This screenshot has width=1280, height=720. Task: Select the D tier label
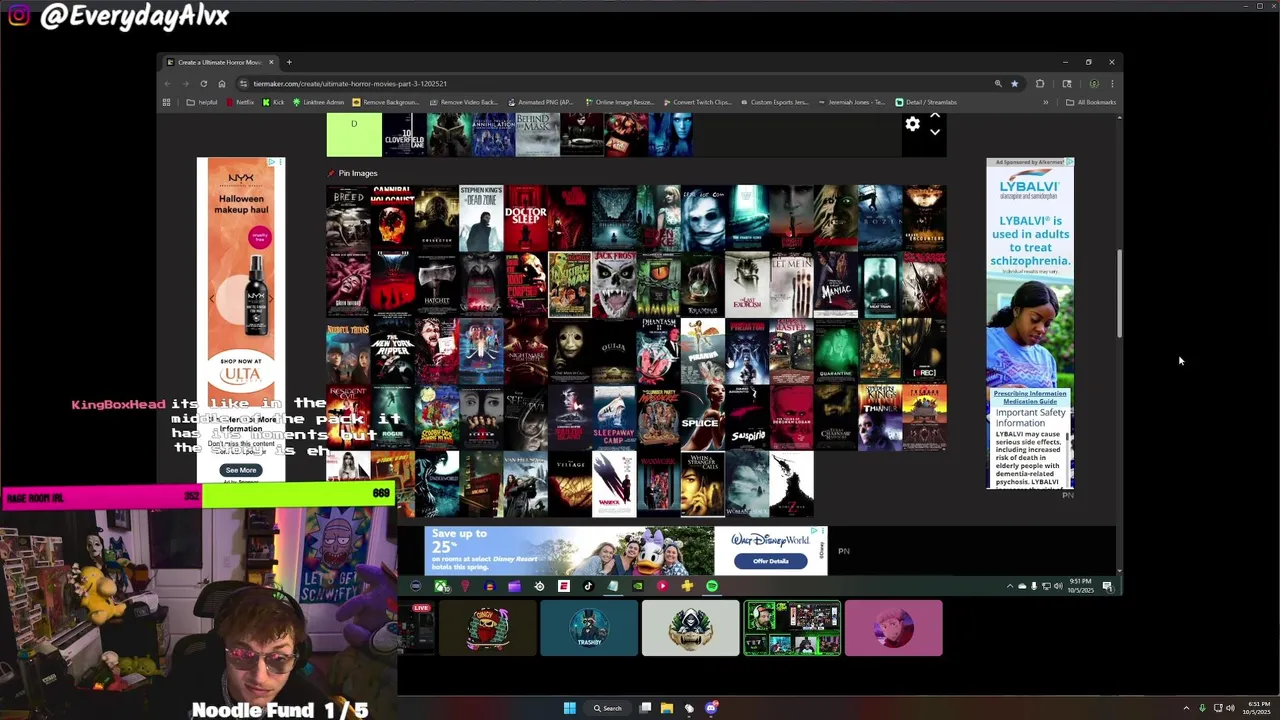[x=354, y=134]
